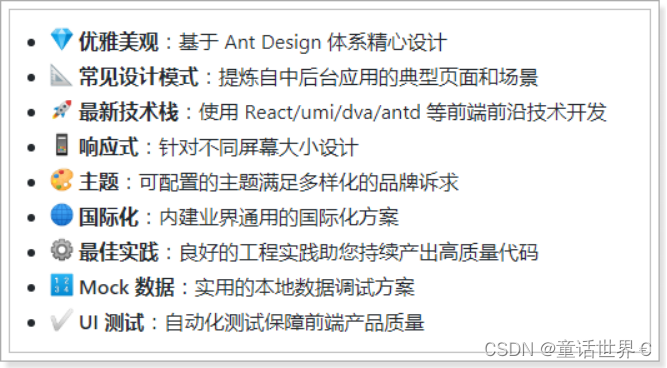Click the 1234 number block icon
The width and height of the screenshot is (667, 368).
tap(61, 285)
